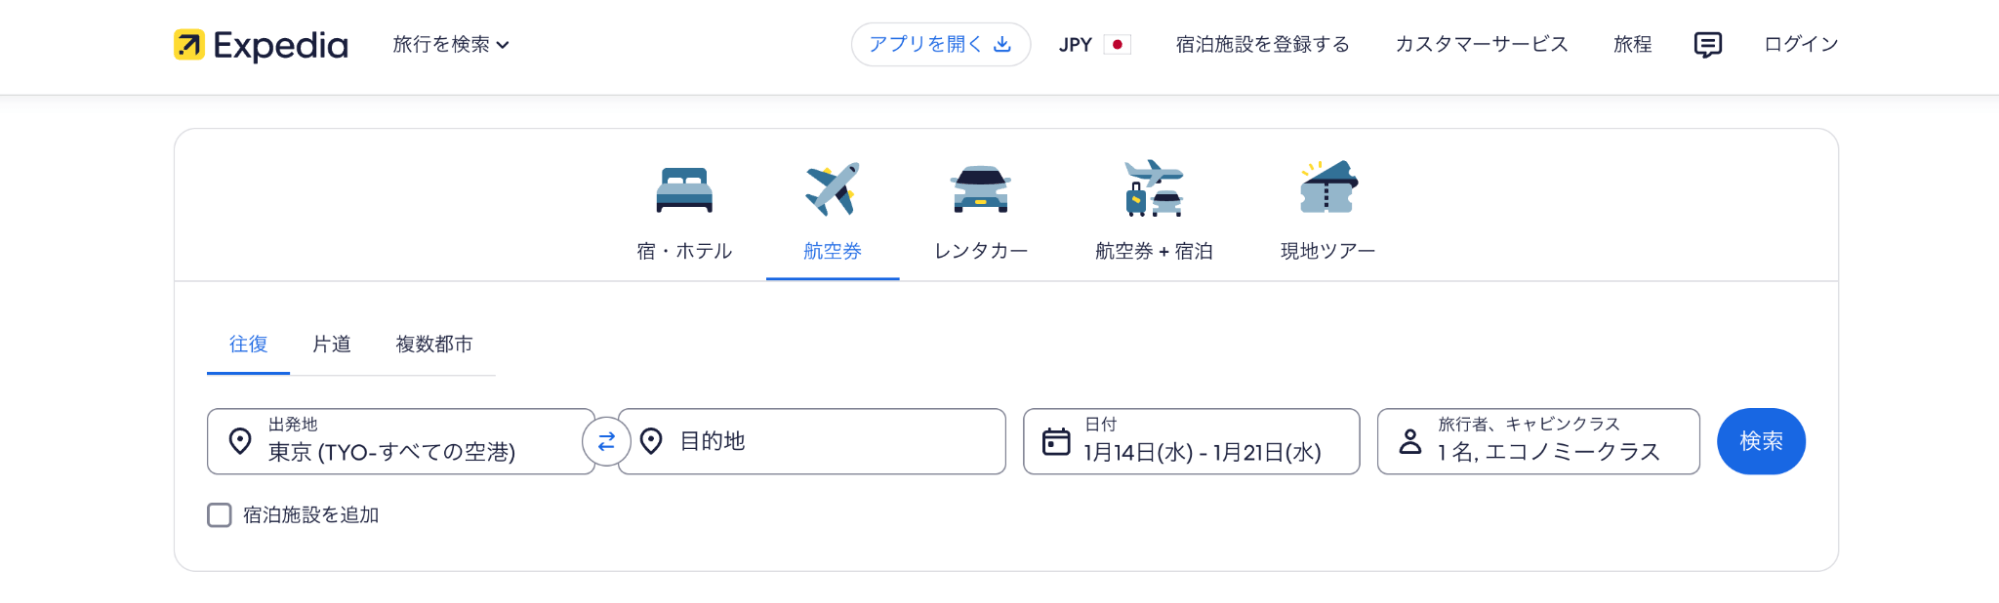Image resolution: width=1999 pixels, height=603 pixels.
Task: Open the chat message icon in header
Action: 1707,45
